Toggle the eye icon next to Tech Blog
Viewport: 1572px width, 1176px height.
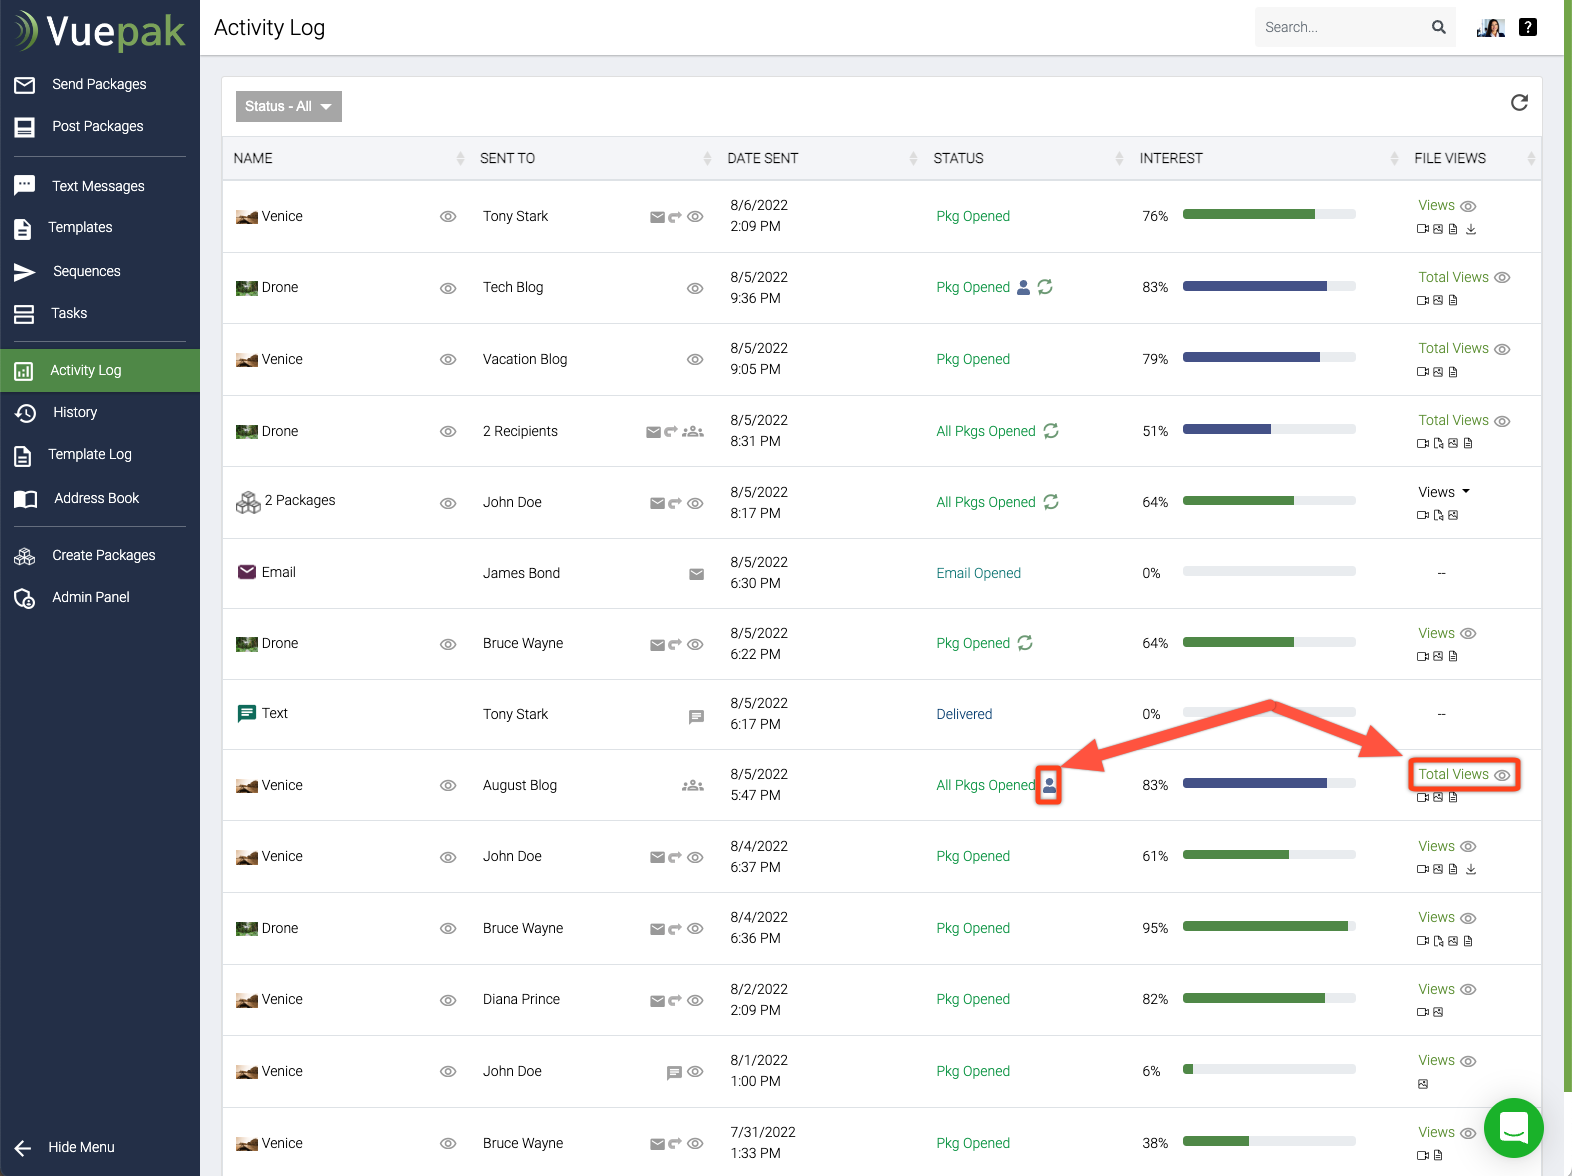pyautogui.click(x=695, y=288)
